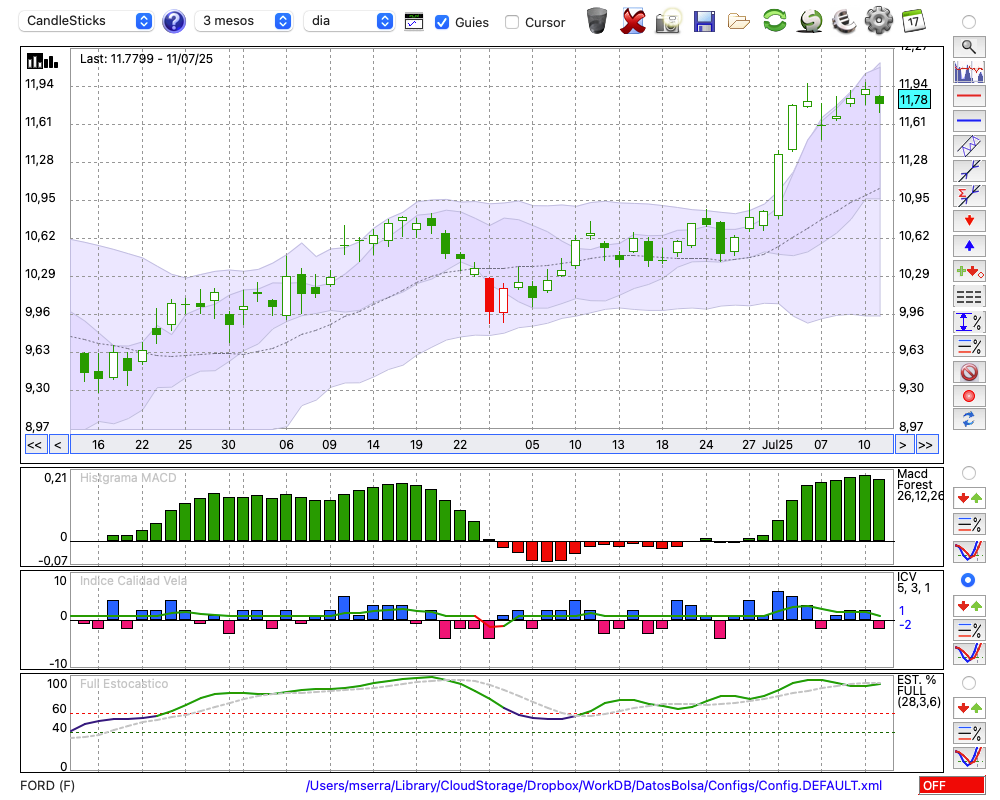The height and width of the screenshot is (800, 1000).
Task: Select the sigma regression line tool
Action: 969,195
